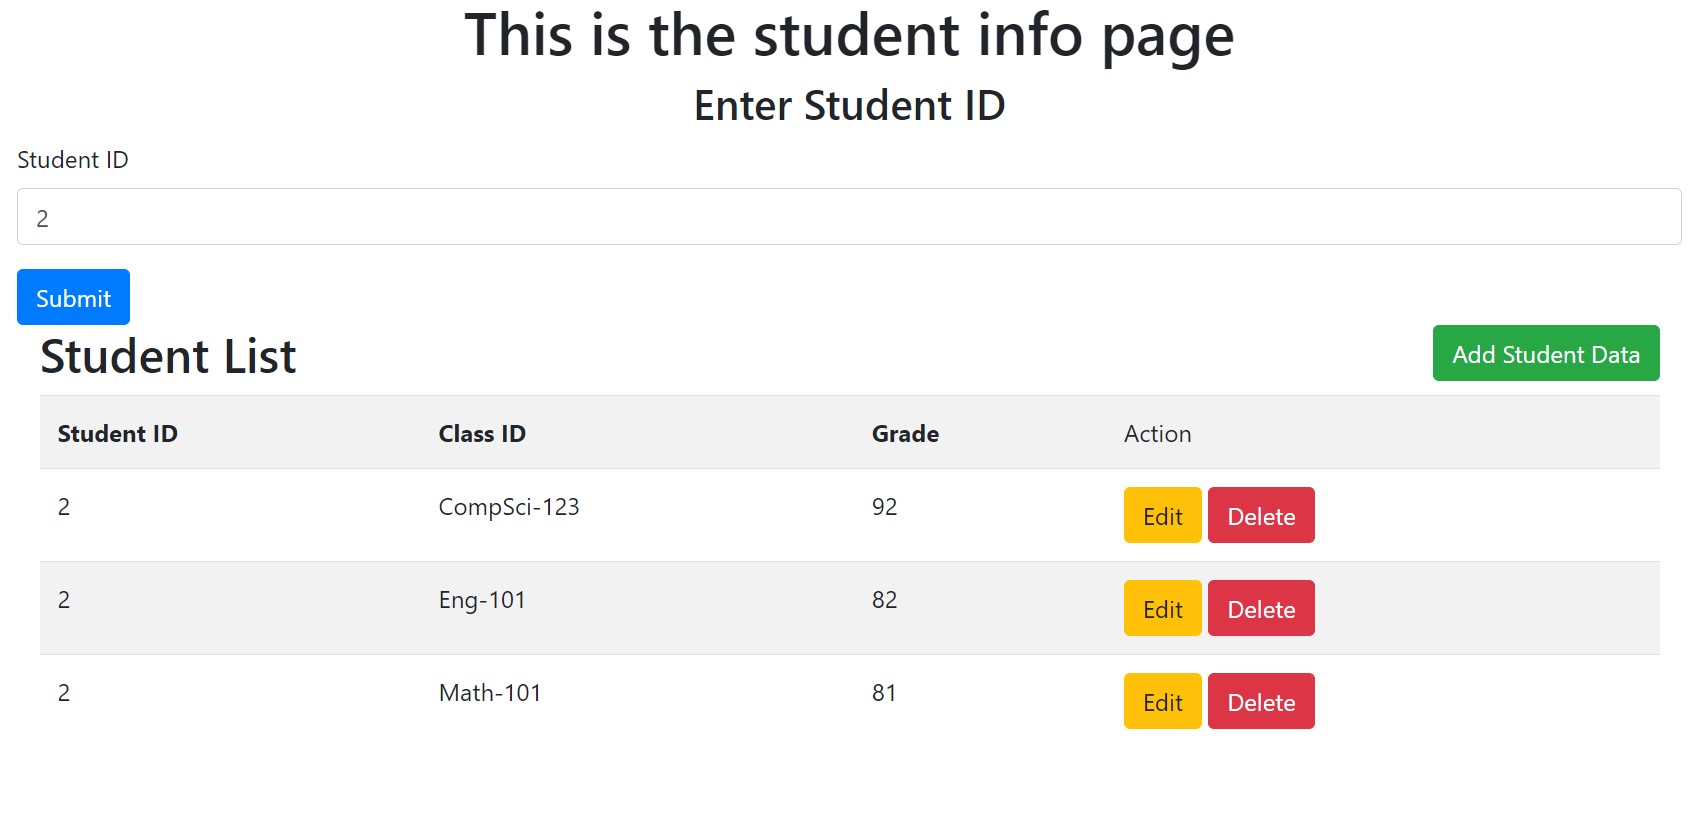Select the Math-101 class cell

point(490,693)
